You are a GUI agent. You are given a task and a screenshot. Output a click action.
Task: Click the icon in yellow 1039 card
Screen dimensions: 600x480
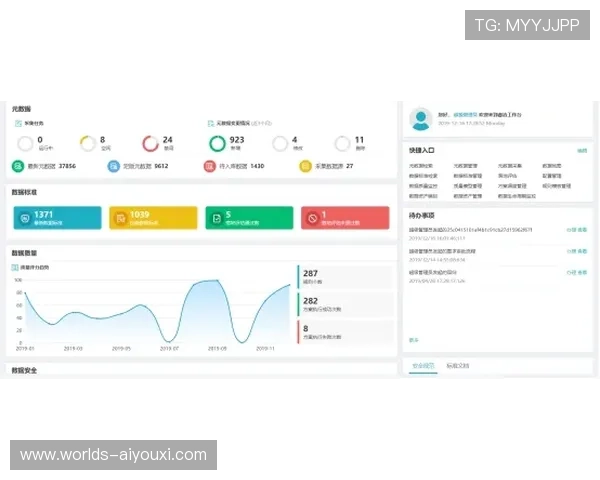[x=120, y=217]
